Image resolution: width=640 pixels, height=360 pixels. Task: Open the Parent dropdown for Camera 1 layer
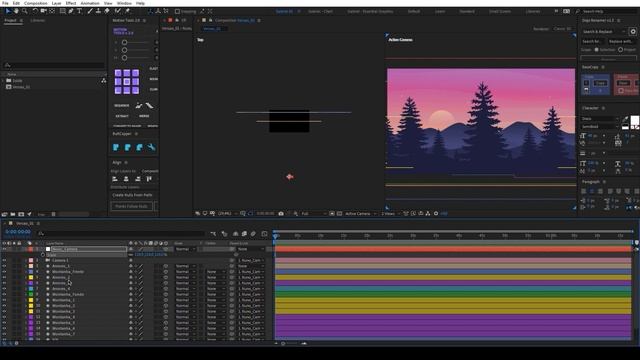(251, 260)
